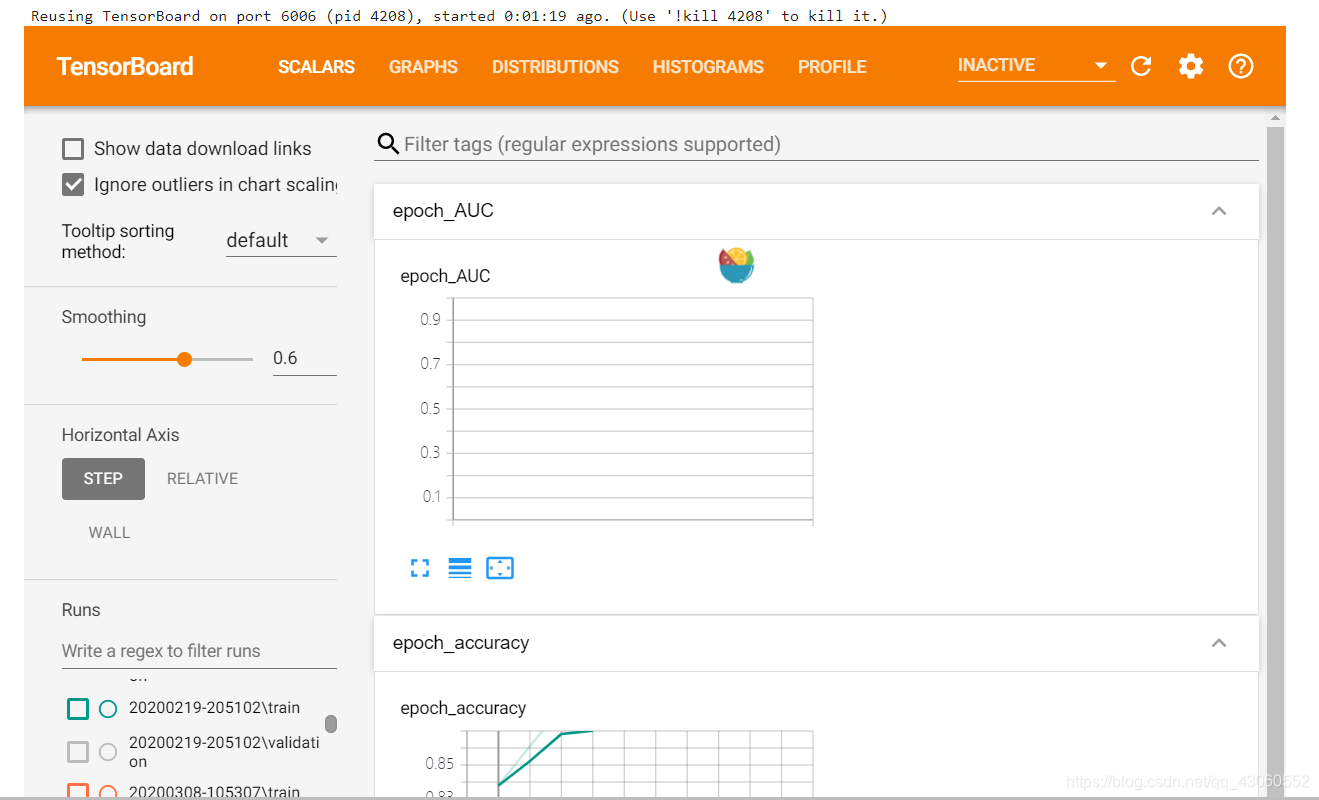The width and height of the screenshot is (1319, 800).
Task: Set horizontal axis to STEP
Action: tap(103, 479)
